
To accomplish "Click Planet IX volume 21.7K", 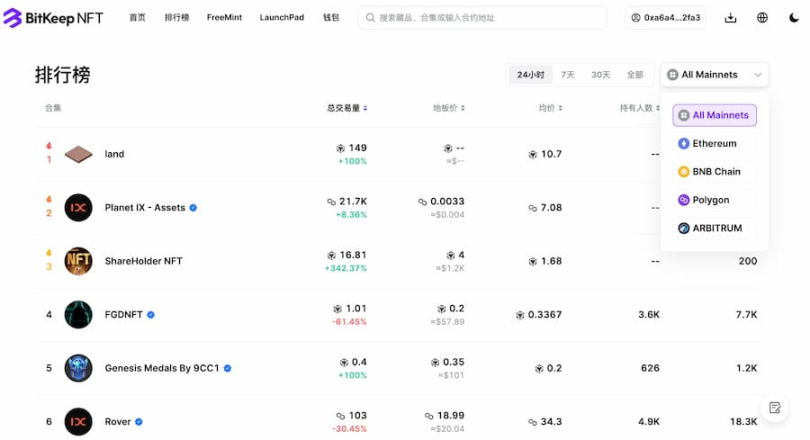I will click(353, 201).
